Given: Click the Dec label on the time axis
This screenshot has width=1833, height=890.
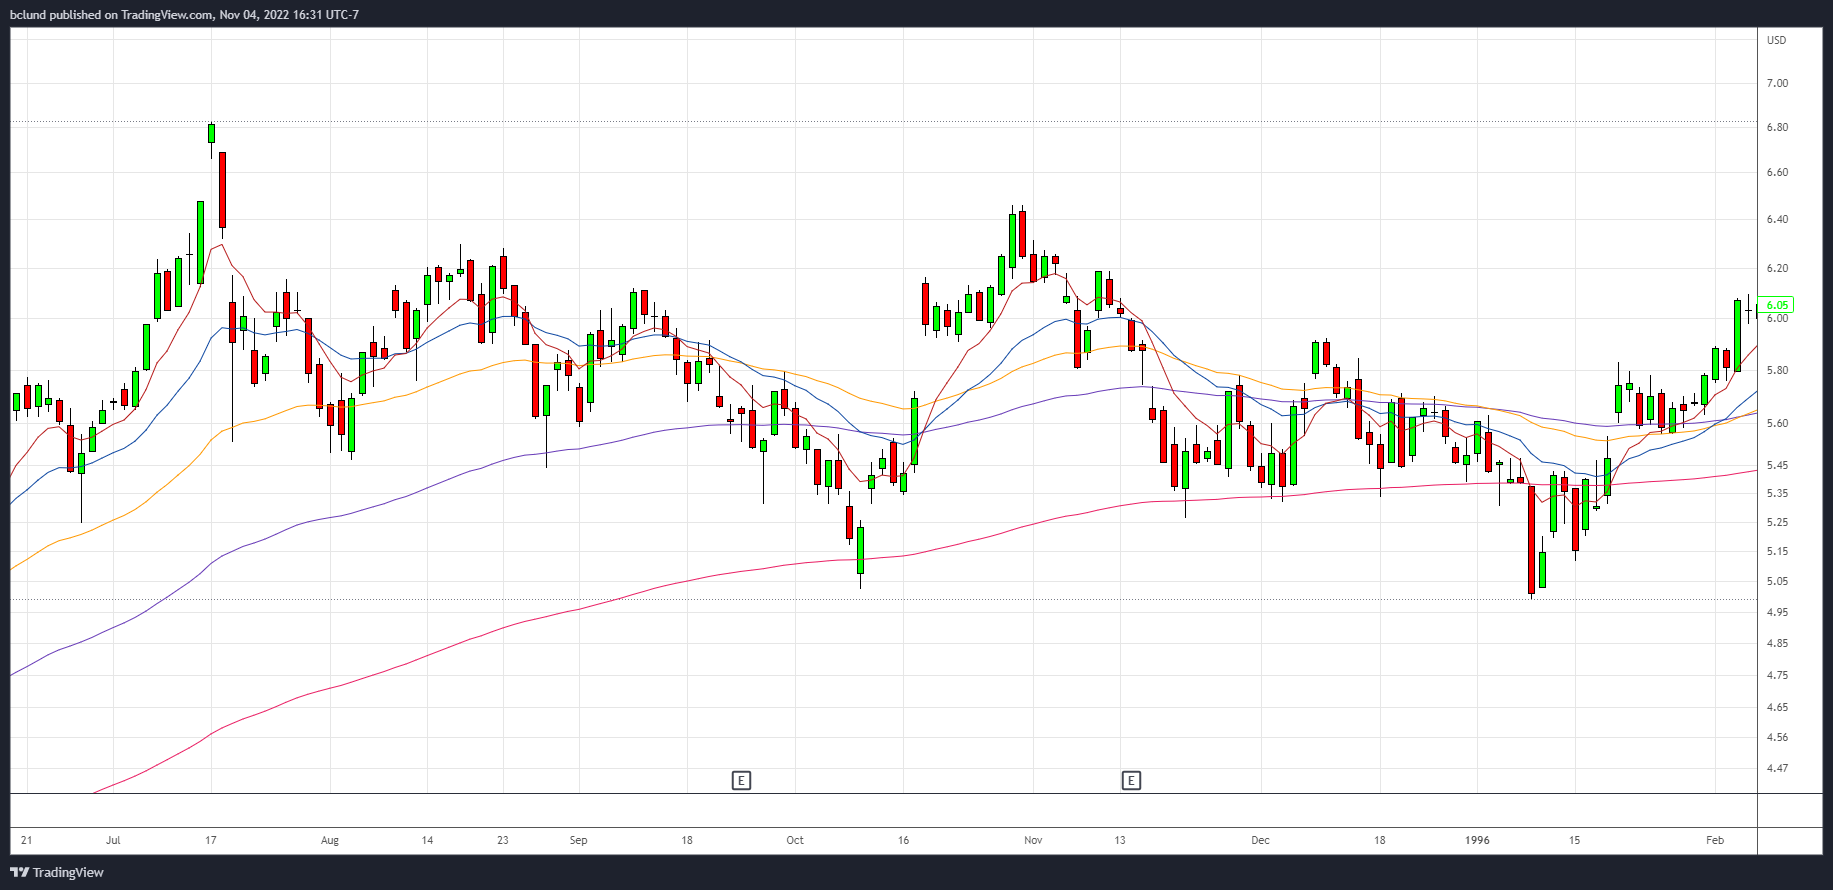Looking at the screenshot, I should coord(1260,840).
